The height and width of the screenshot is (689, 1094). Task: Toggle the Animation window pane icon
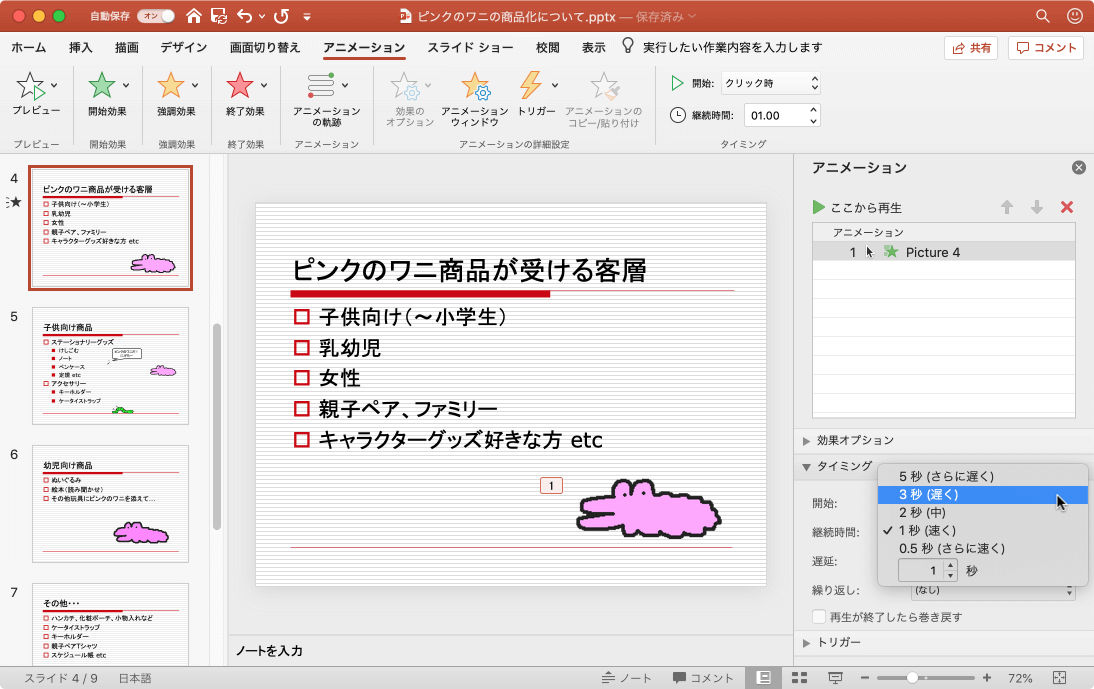[x=474, y=87]
